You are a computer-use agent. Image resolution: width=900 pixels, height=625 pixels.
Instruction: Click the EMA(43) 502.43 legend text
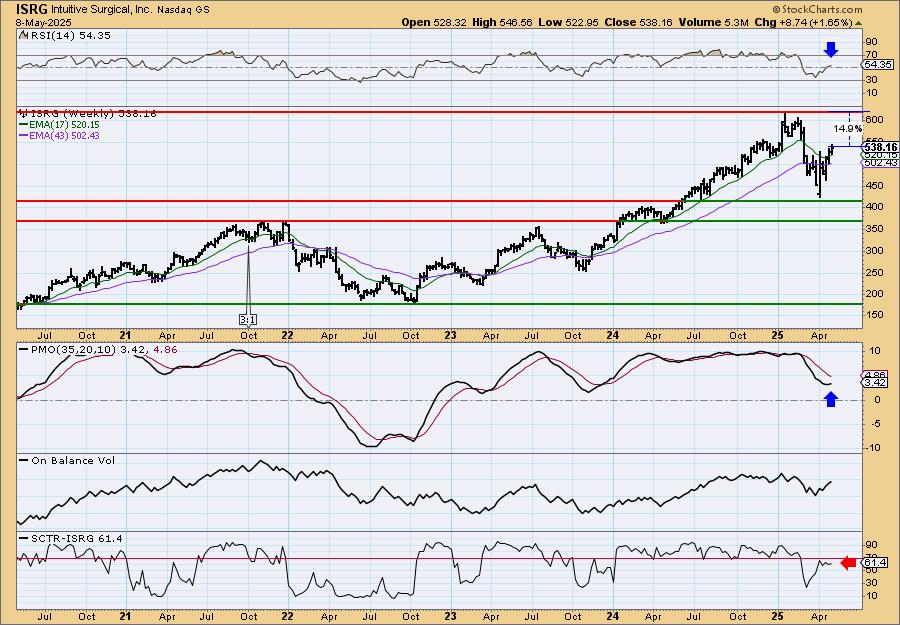click(64, 136)
